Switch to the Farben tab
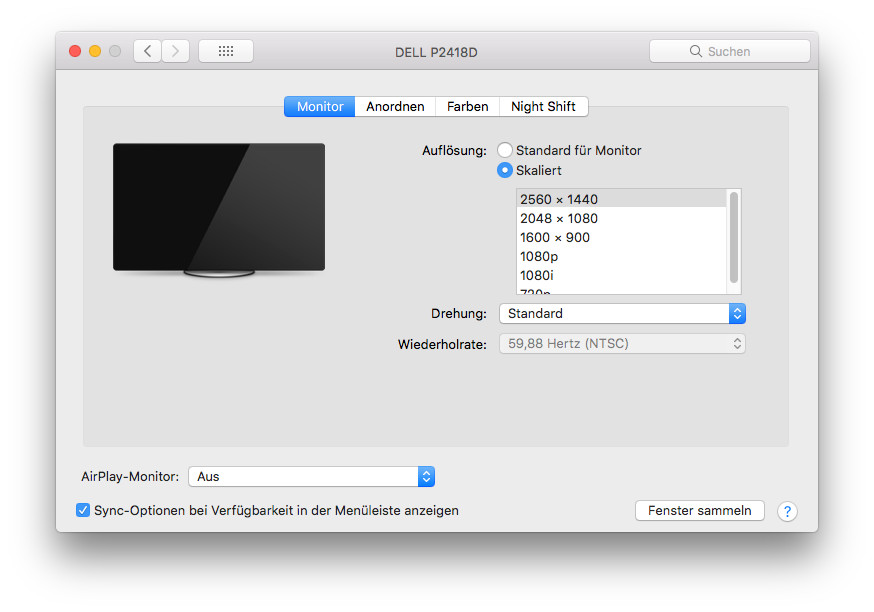This screenshot has height=612, width=874. (x=467, y=106)
